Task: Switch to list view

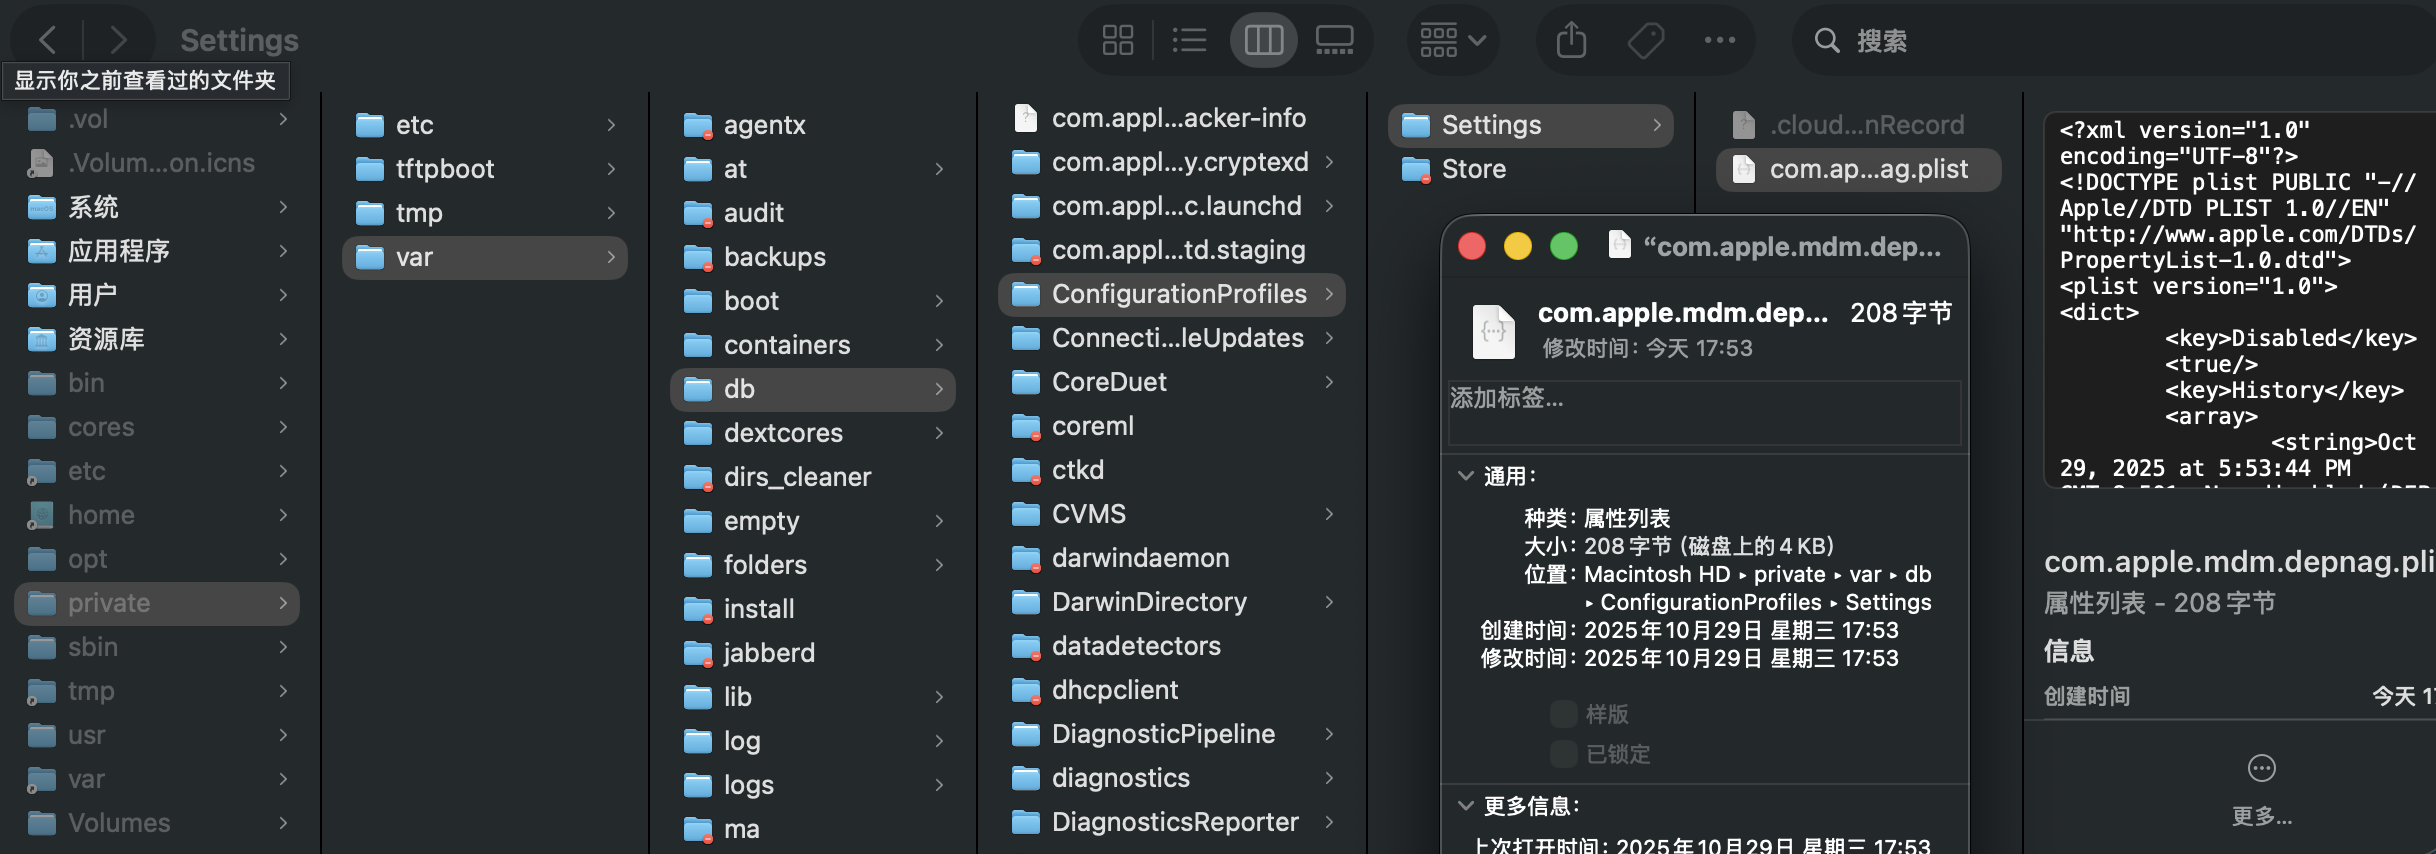Action: [x=1189, y=40]
